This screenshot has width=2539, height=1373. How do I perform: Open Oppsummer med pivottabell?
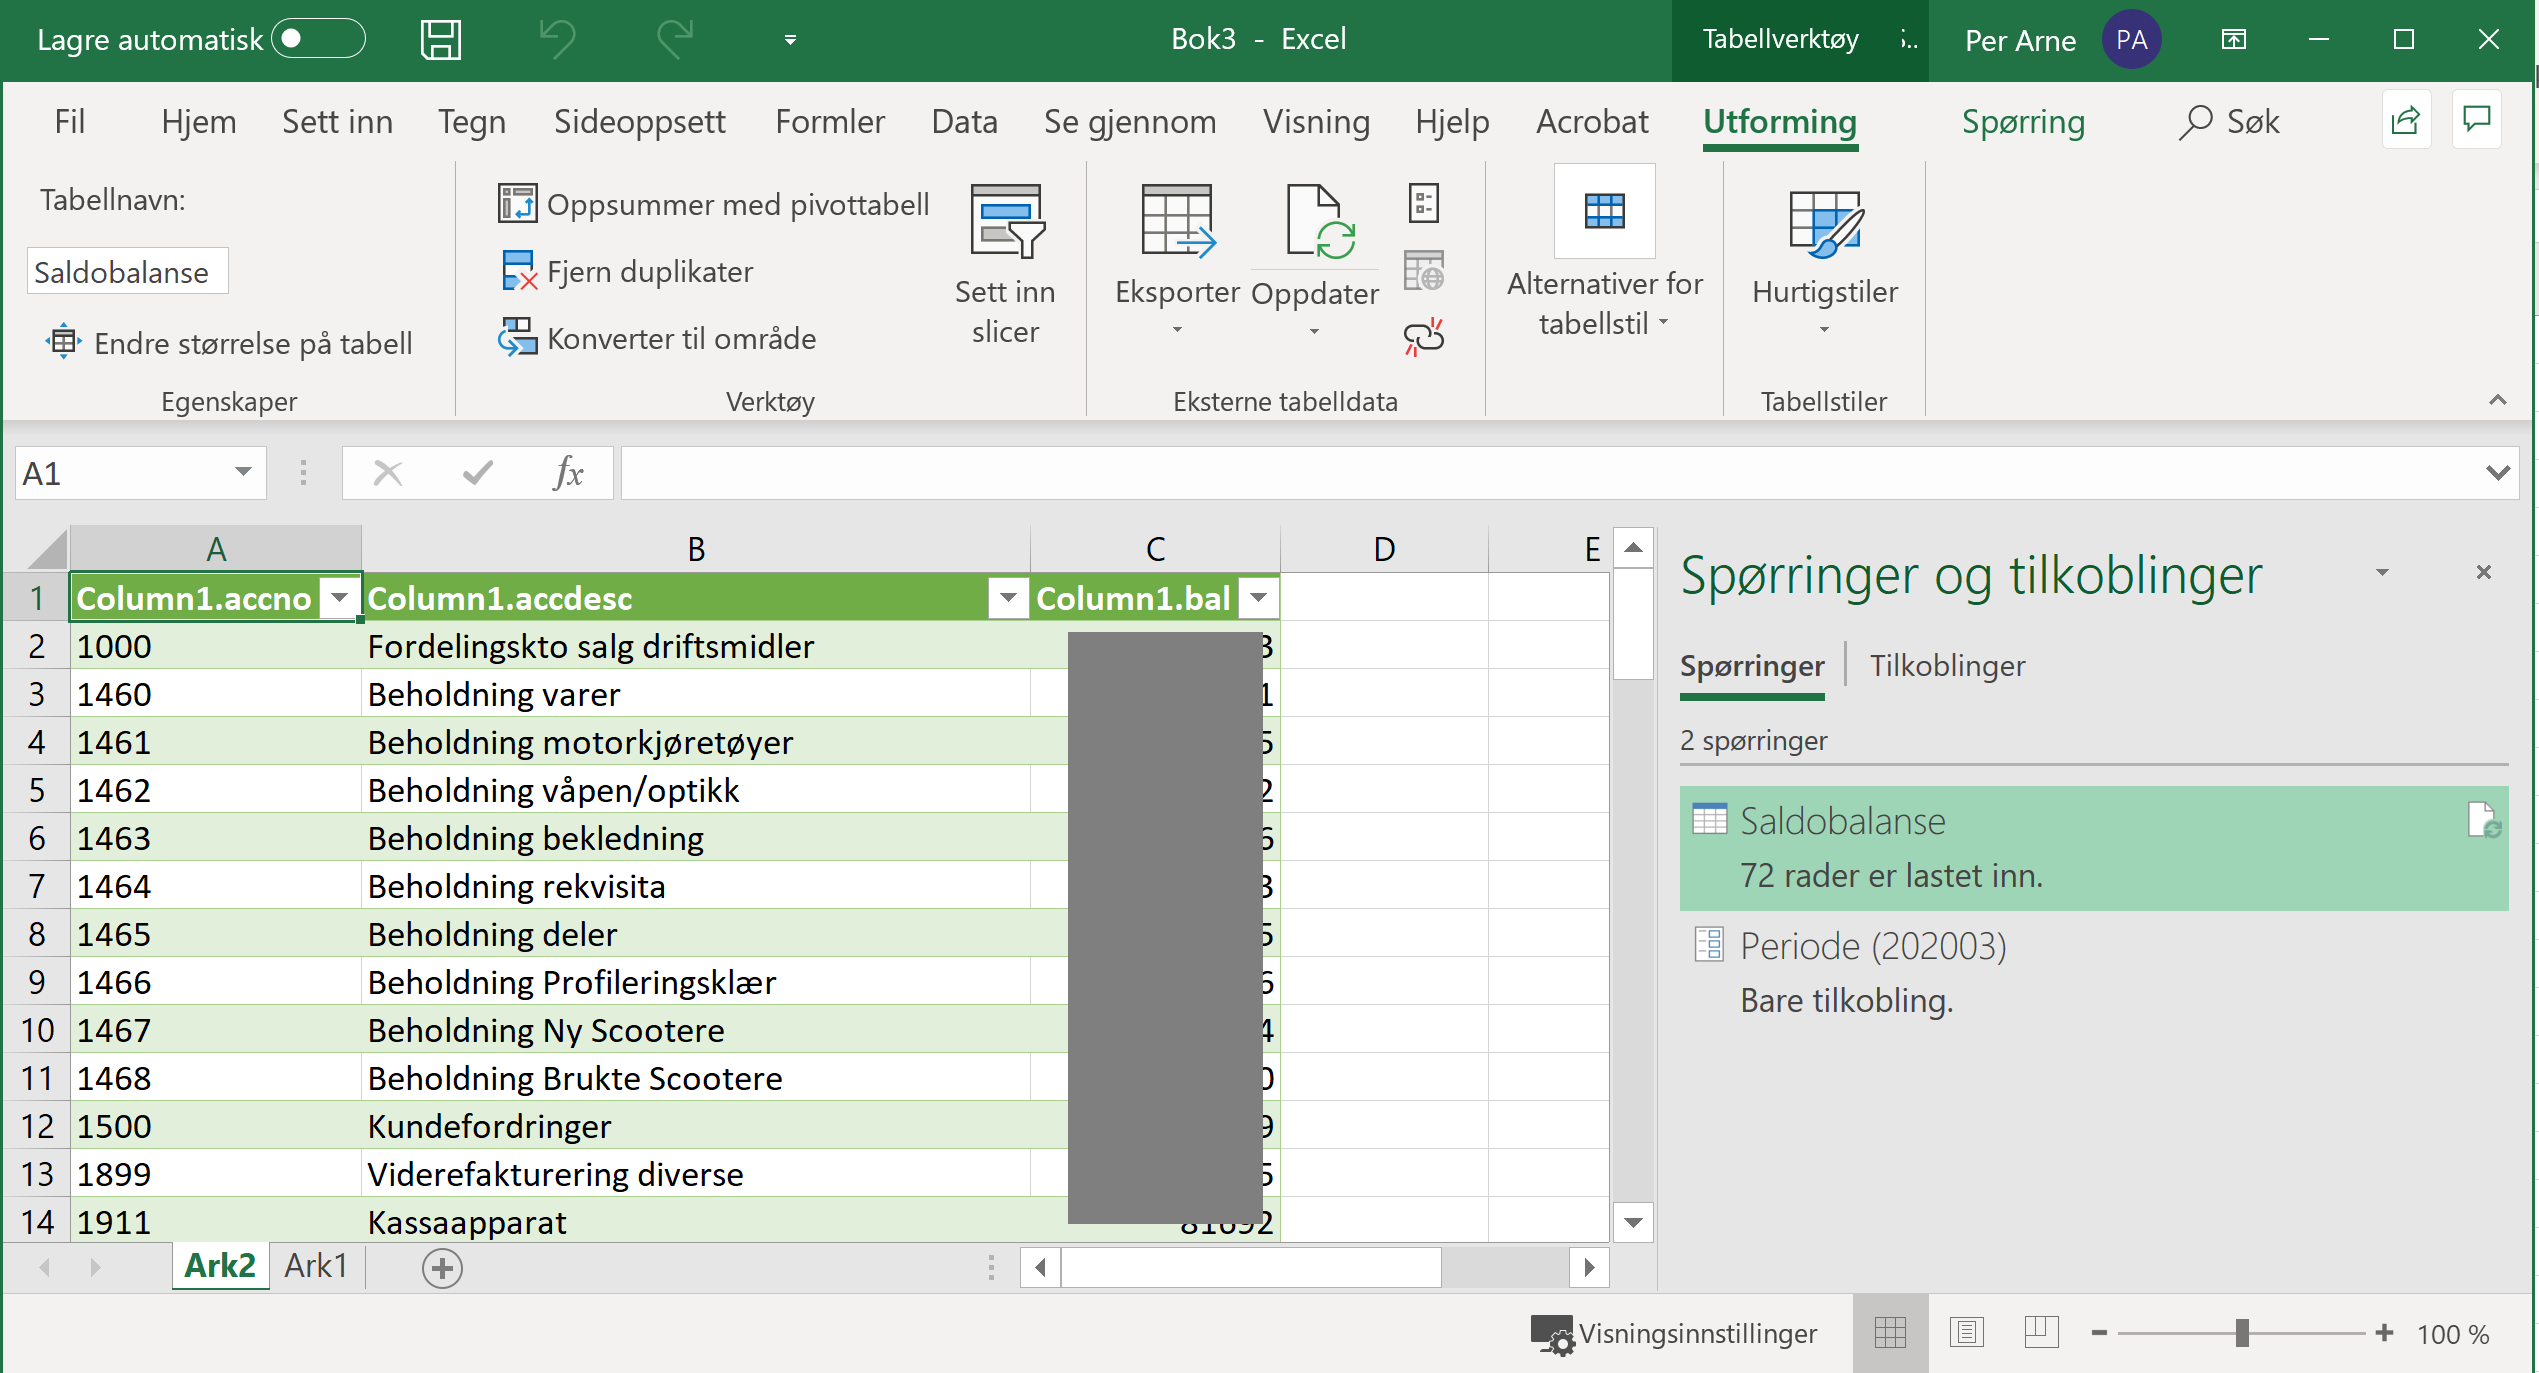point(714,205)
